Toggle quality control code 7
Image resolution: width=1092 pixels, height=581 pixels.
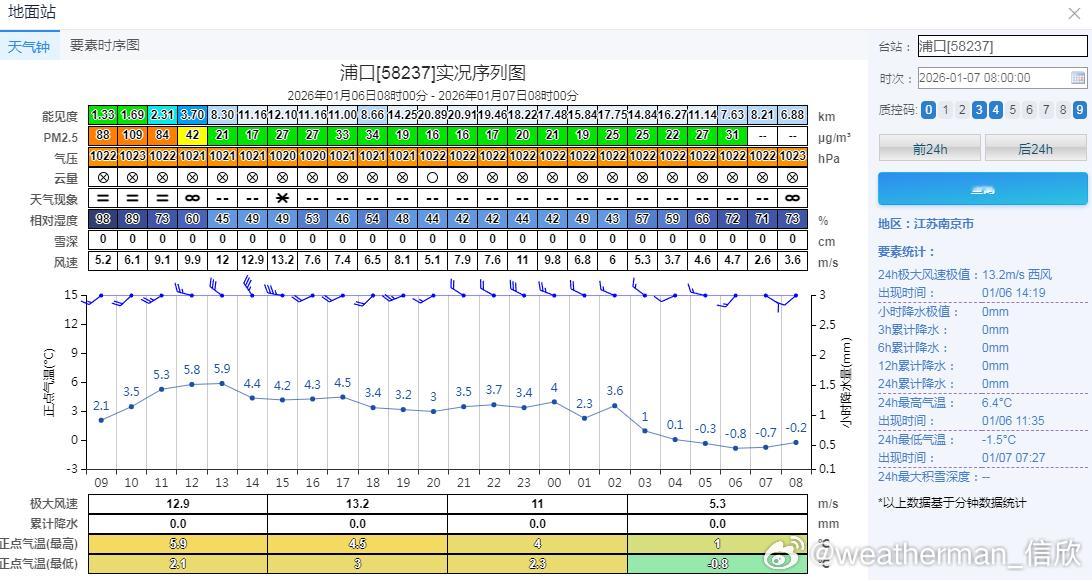coord(1046,109)
